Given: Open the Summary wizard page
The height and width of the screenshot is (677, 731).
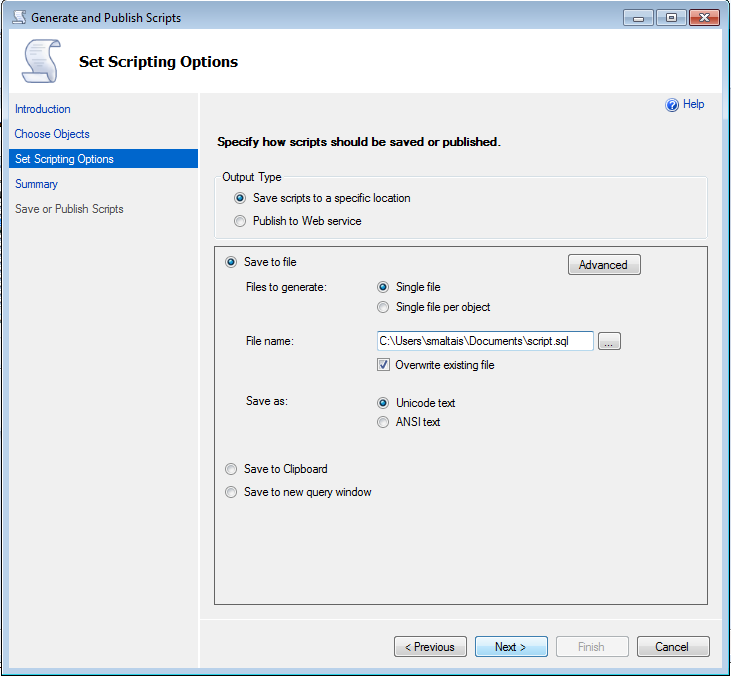Looking at the screenshot, I should click(37, 184).
